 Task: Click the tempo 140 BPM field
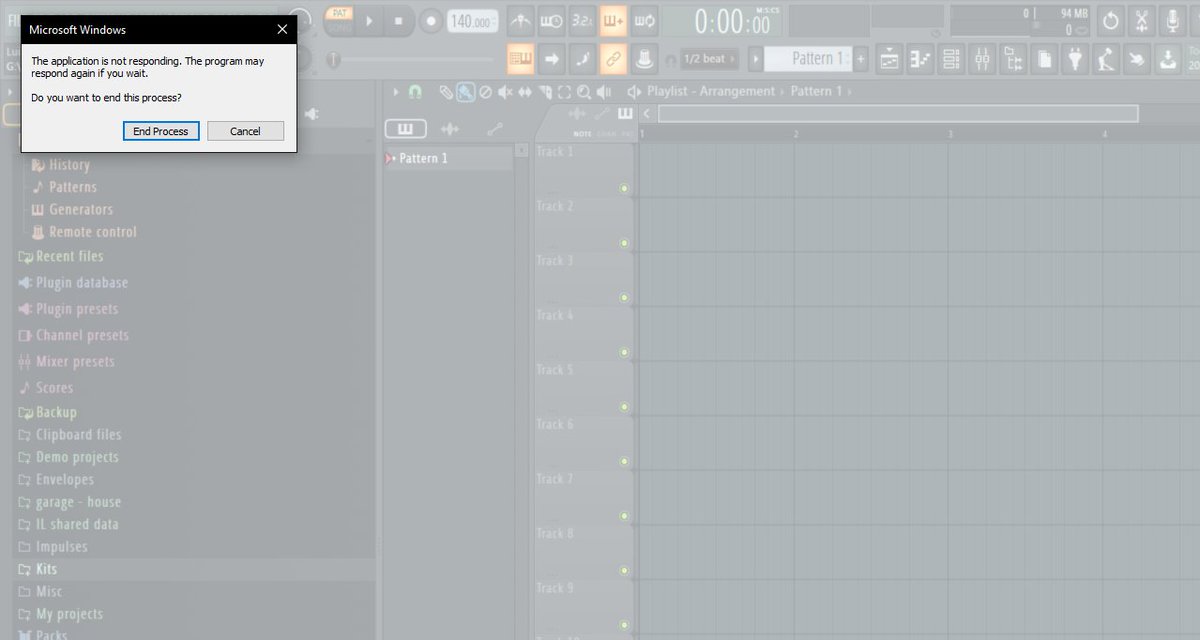pyautogui.click(x=470, y=21)
